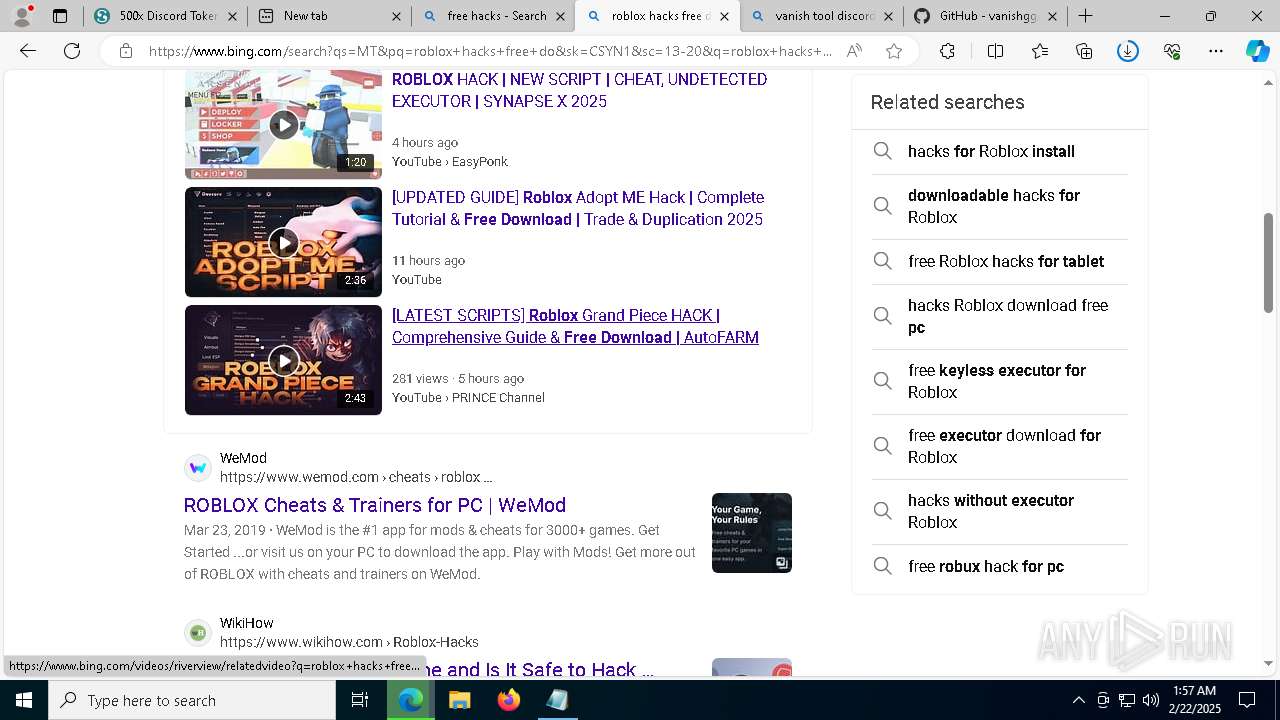Search related 'hacks Roblox download free pc'
This screenshot has height=720, width=1280.
tap(1000, 316)
